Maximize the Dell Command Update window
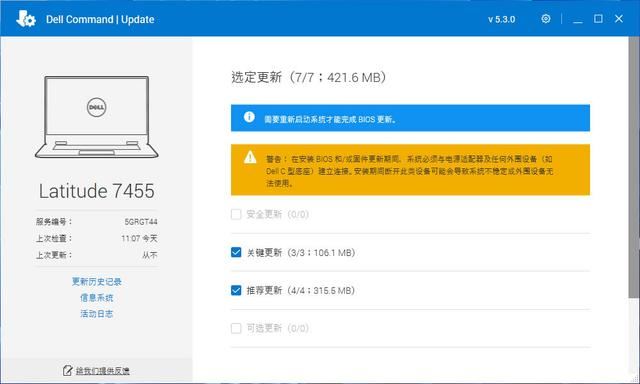640x384 pixels. tap(598, 19)
